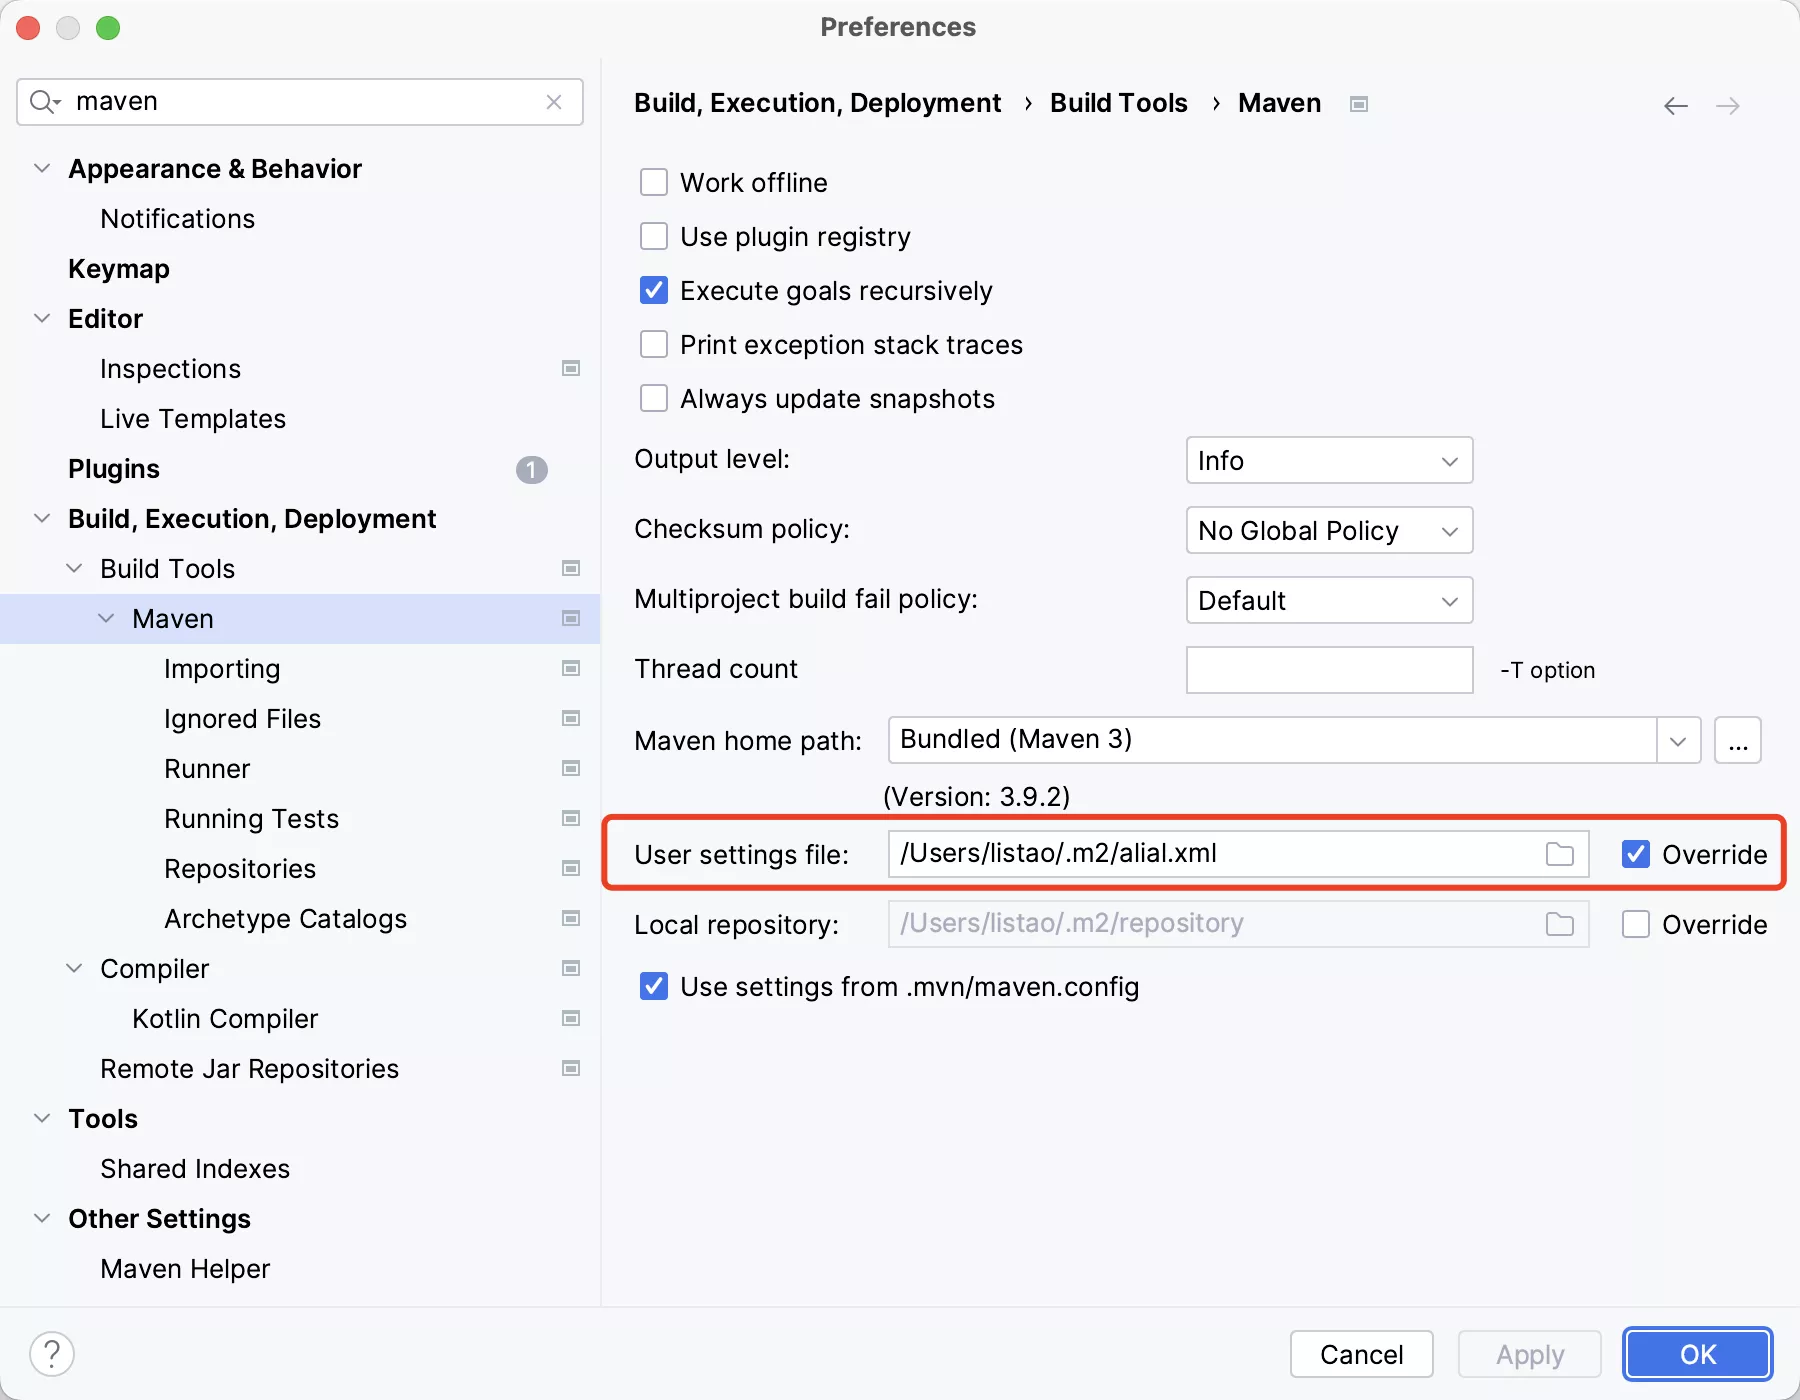Open the Notifications settings page

(x=177, y=219)
